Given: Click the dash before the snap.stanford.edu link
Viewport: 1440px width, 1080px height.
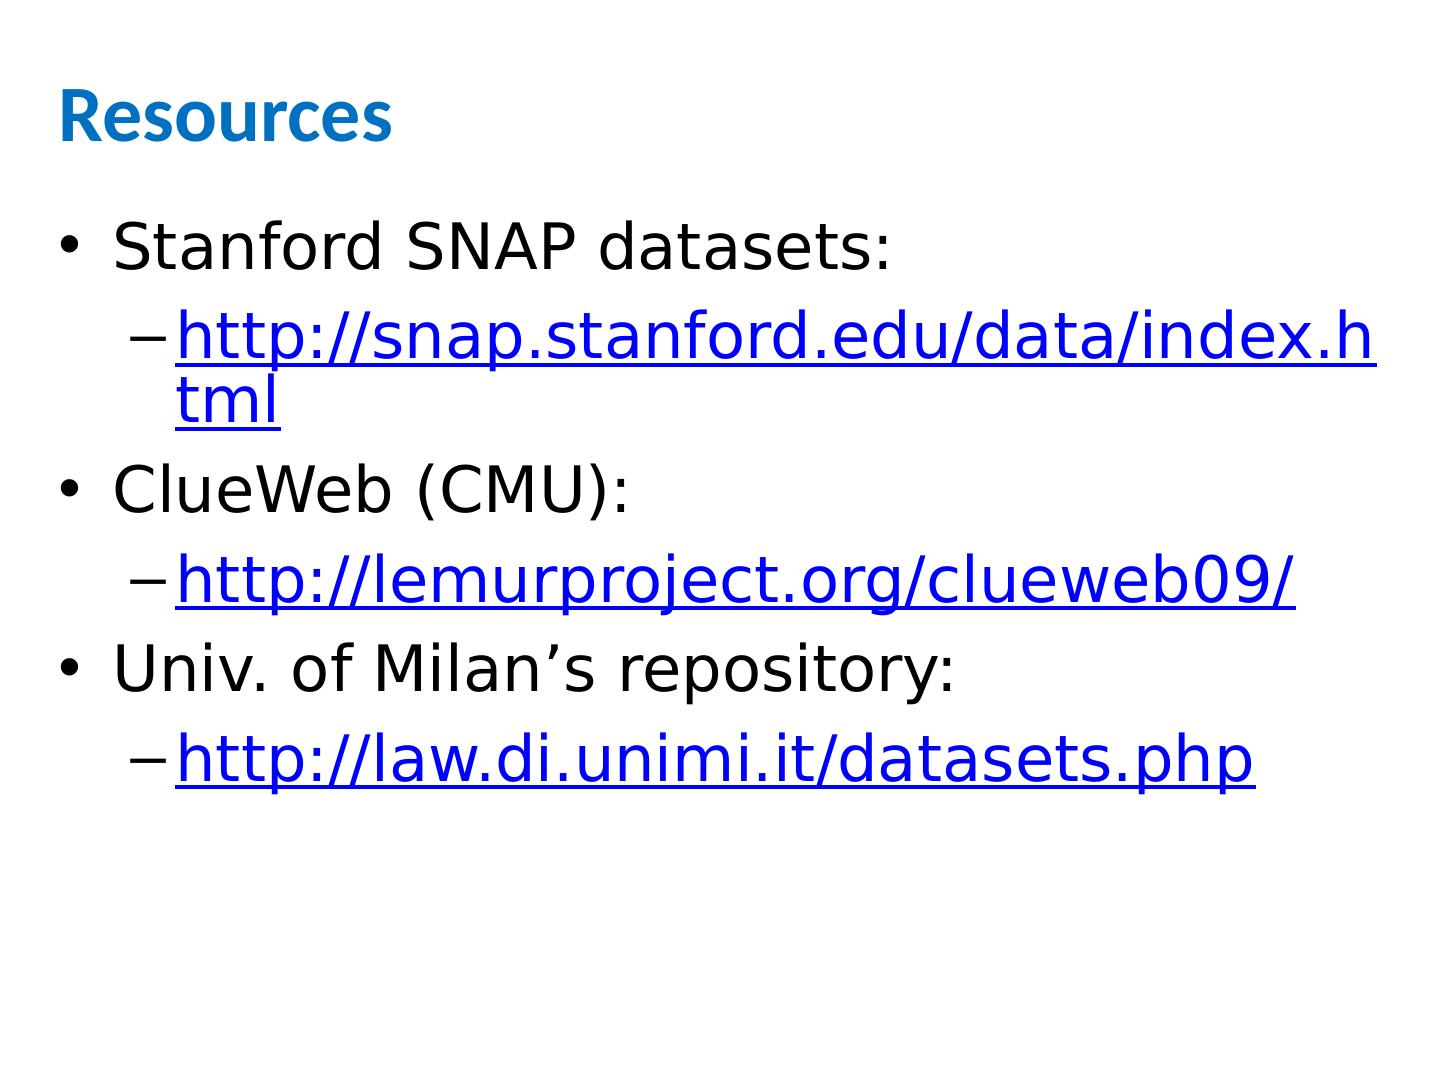Looking at the screenshot, I should pyautogui.click(x=147, y=339).
